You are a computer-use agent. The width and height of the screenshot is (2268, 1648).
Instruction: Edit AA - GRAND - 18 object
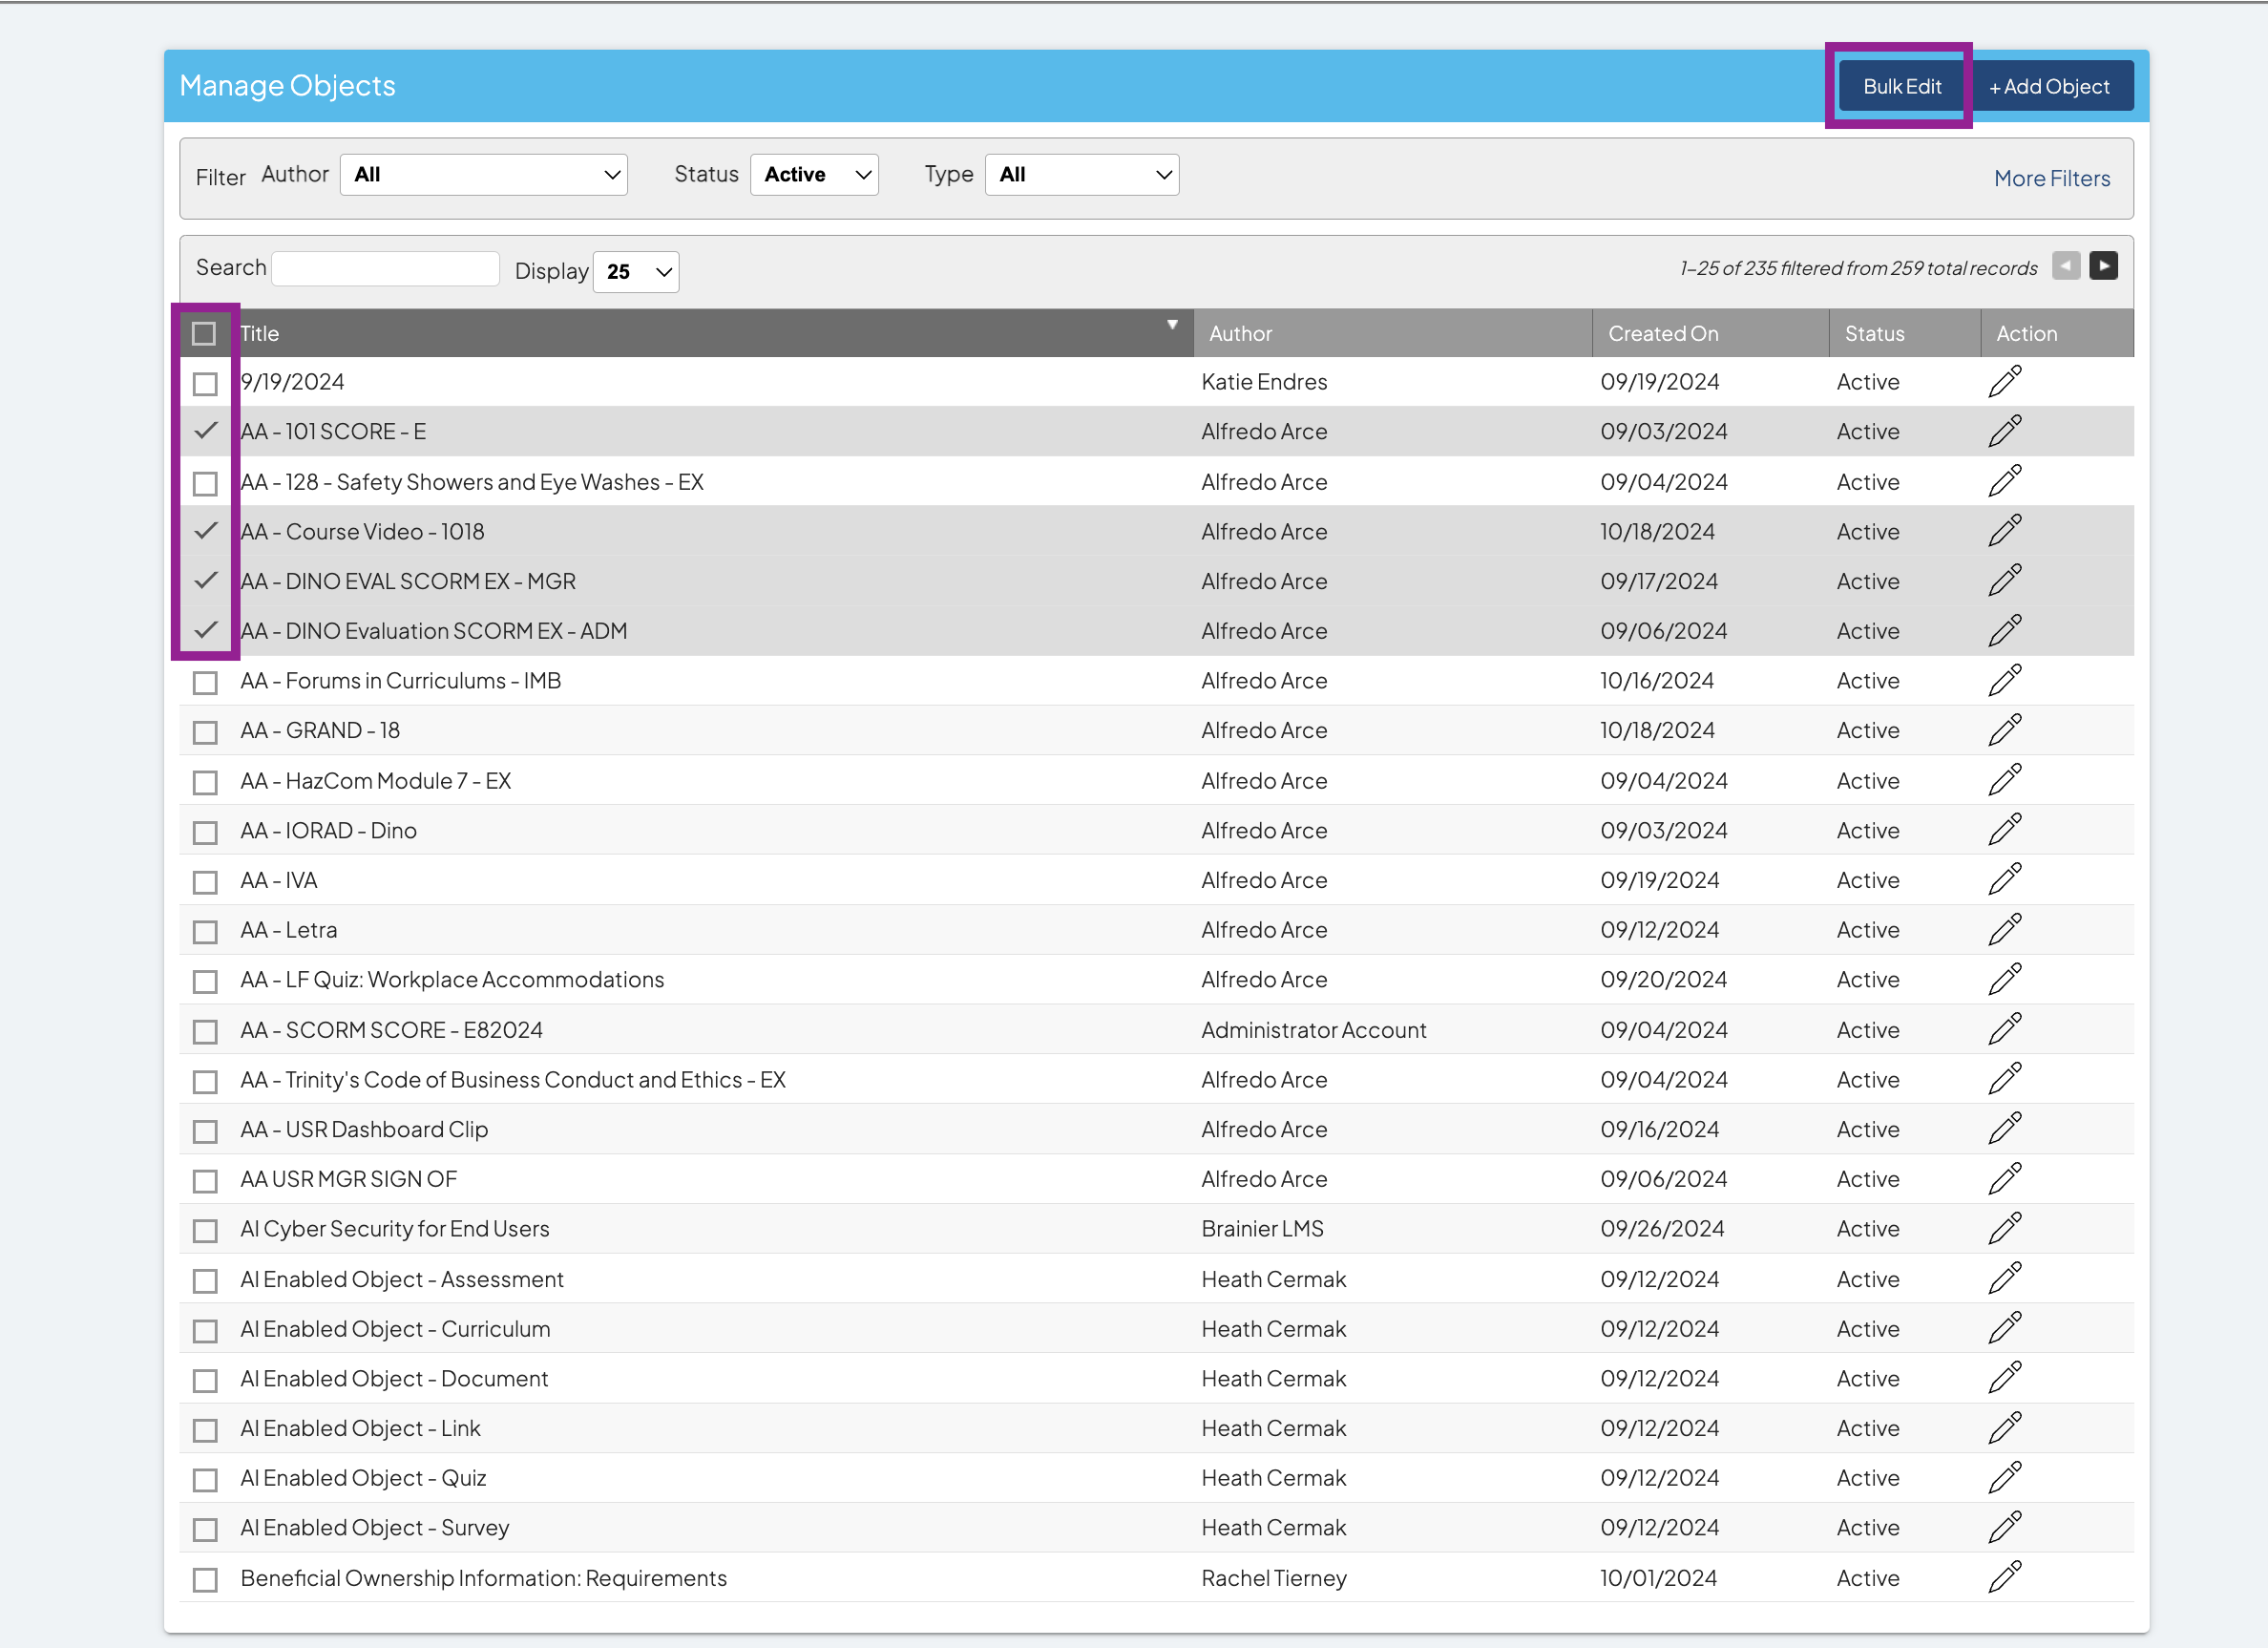click(2005, 731)
